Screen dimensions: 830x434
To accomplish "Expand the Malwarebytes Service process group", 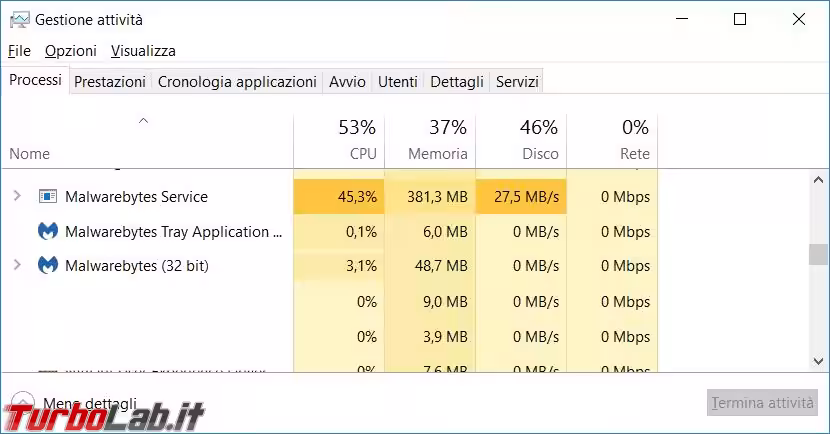I will [16, 197].
